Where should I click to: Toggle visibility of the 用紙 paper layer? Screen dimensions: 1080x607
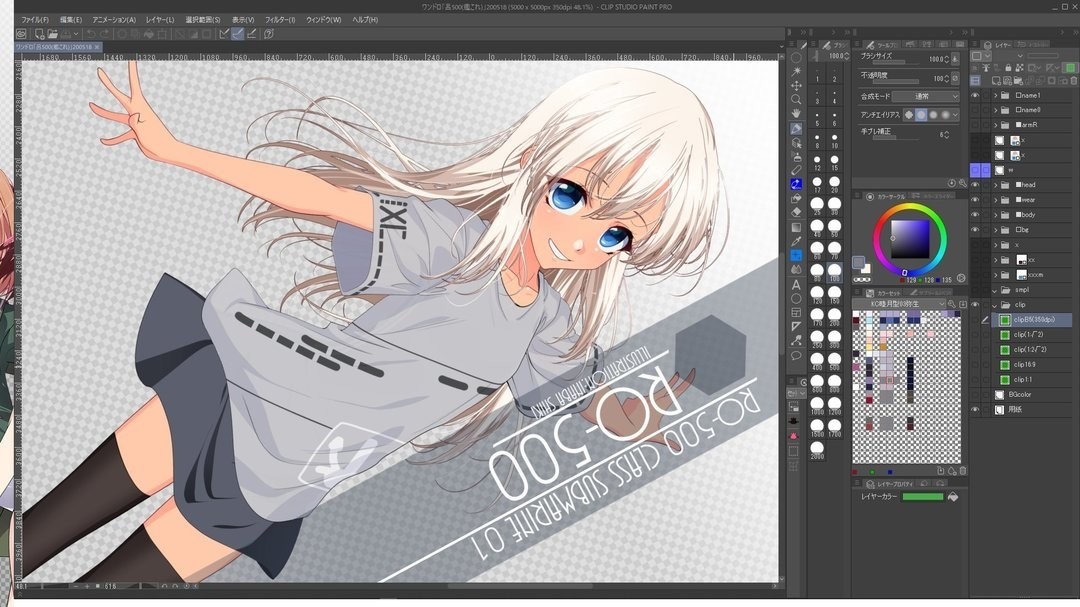pyautogui.click(x=975, y=409)
